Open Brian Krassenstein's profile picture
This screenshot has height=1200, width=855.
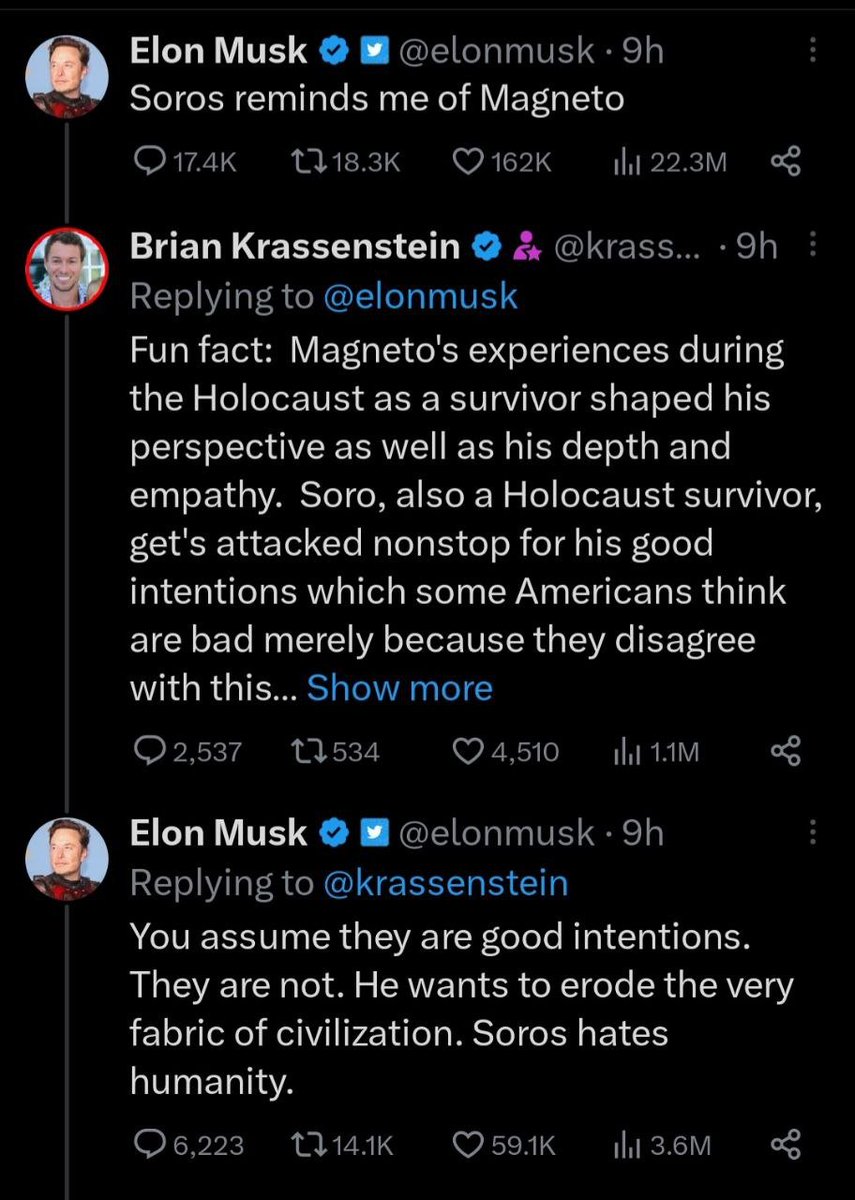click(x=64, y=268)
